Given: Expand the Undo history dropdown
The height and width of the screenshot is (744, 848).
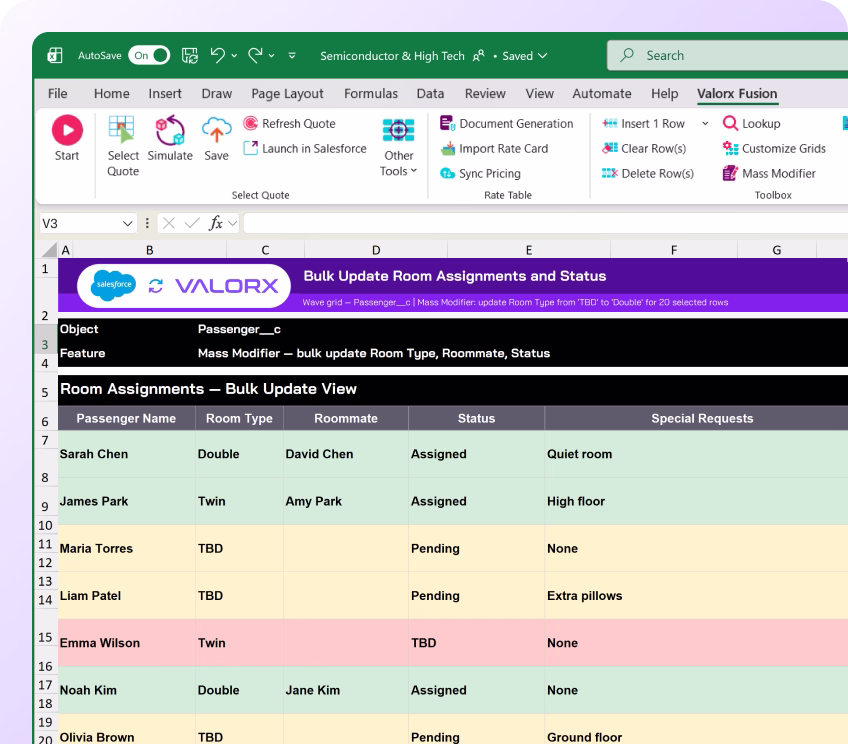Looking at the screenshot, I should (234, 56).
